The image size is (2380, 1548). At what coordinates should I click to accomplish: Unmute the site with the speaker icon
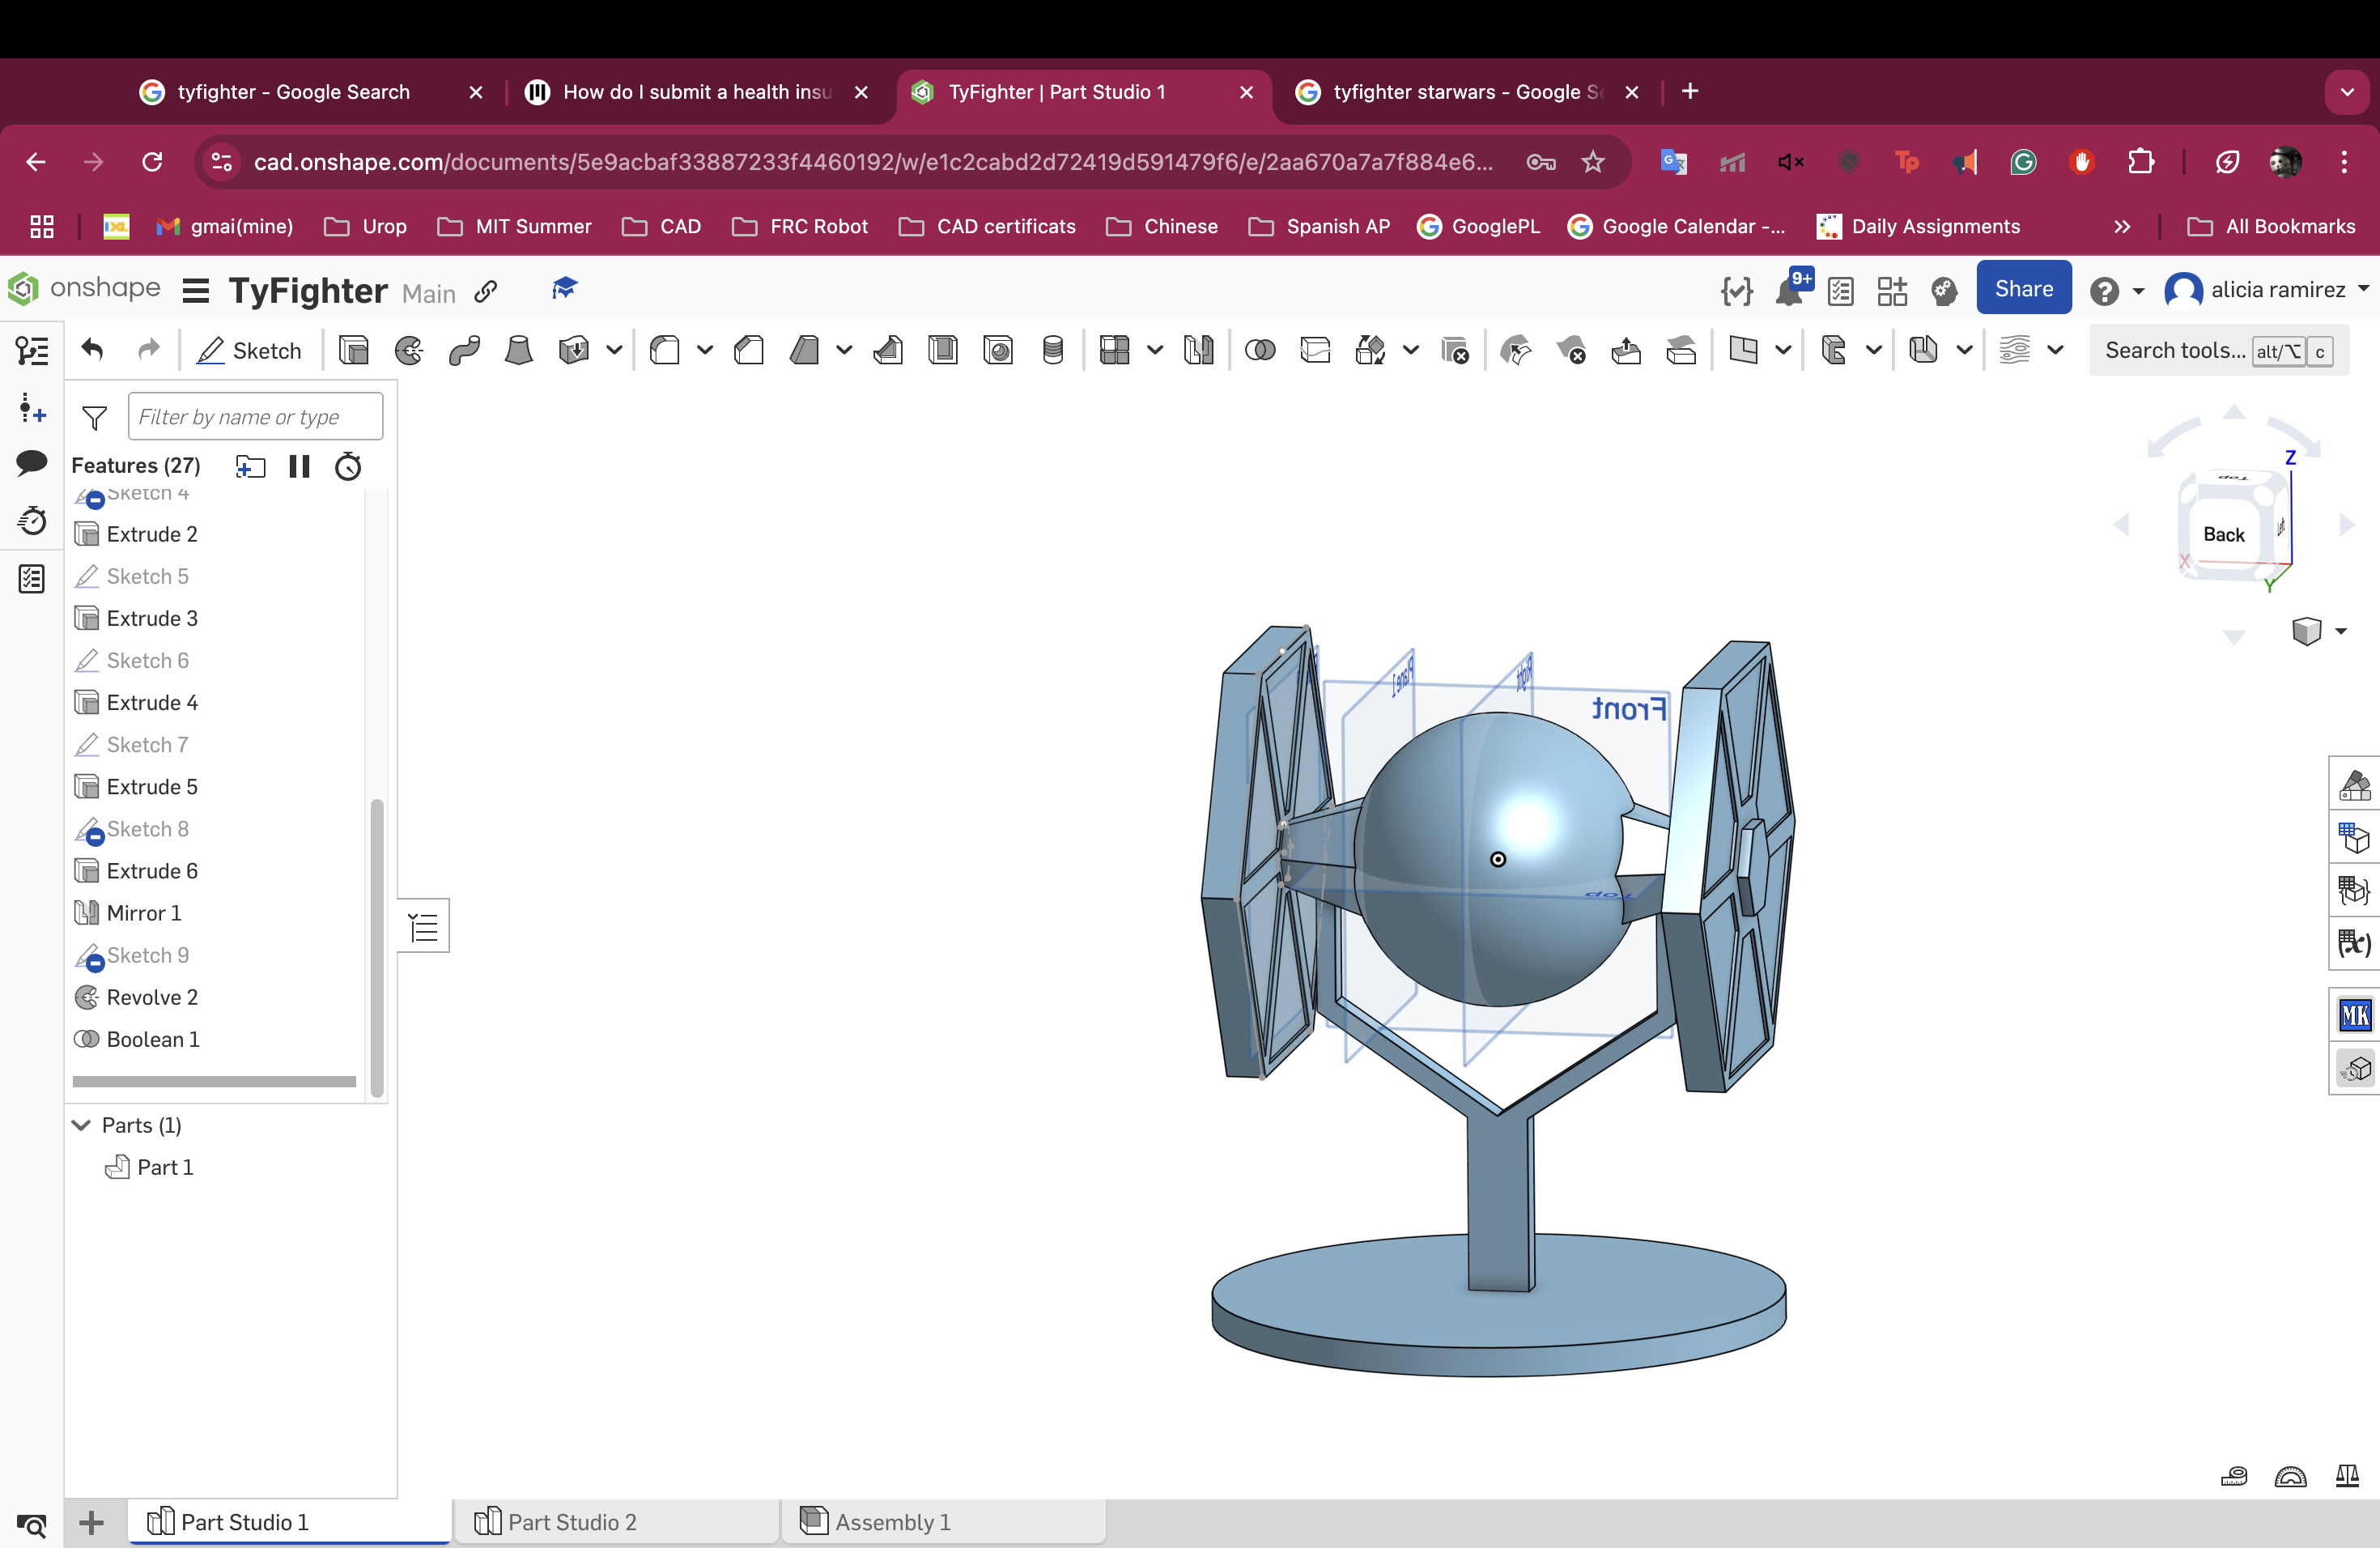(x=1790, y=162)
